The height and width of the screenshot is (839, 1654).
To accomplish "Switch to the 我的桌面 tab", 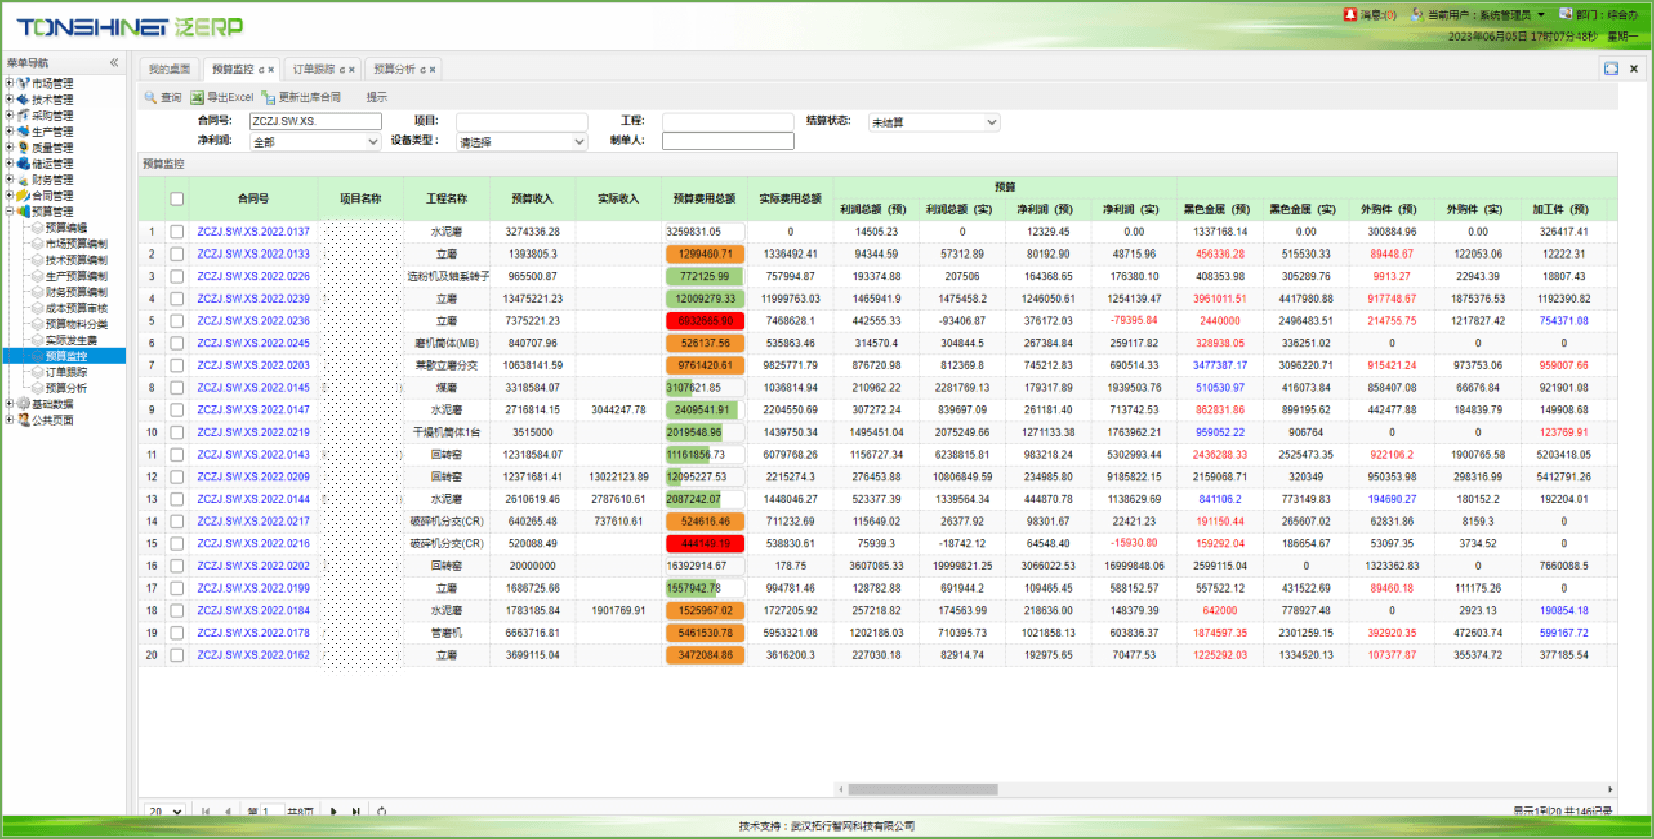I will click(169, 69).
